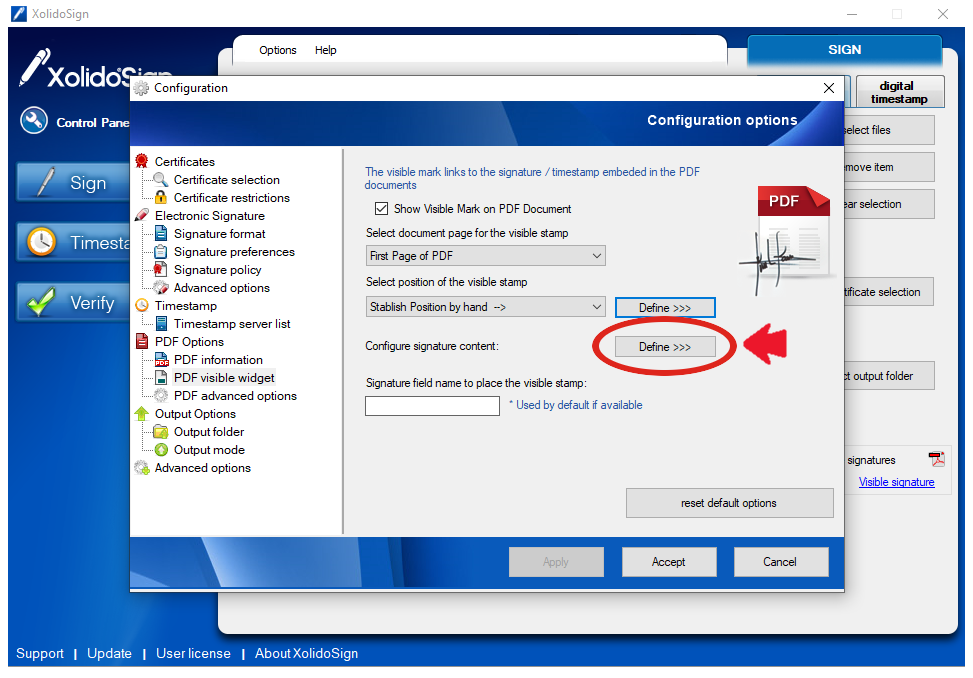Select Output mode tree item
Screen dimensions: 973x678
point(209,449)
